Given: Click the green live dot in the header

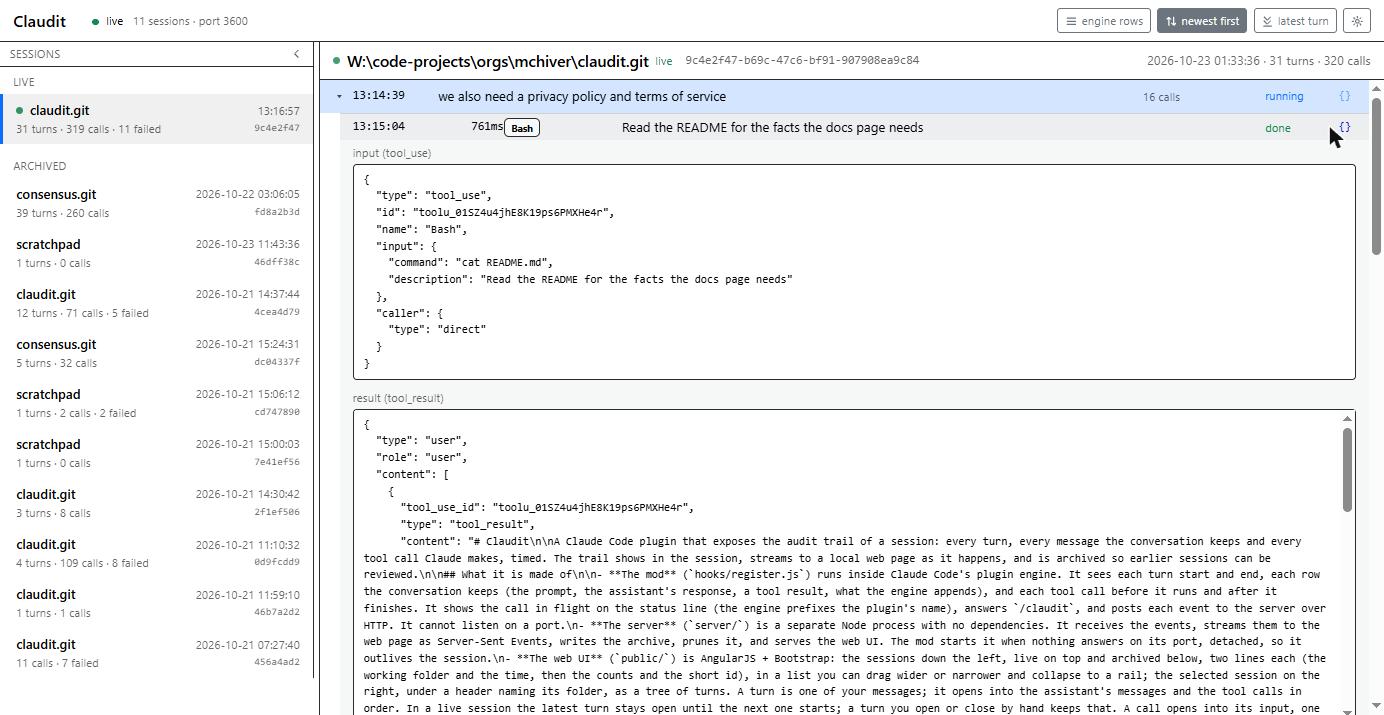Looking at the screenshot, I should (x=95, y=21).
